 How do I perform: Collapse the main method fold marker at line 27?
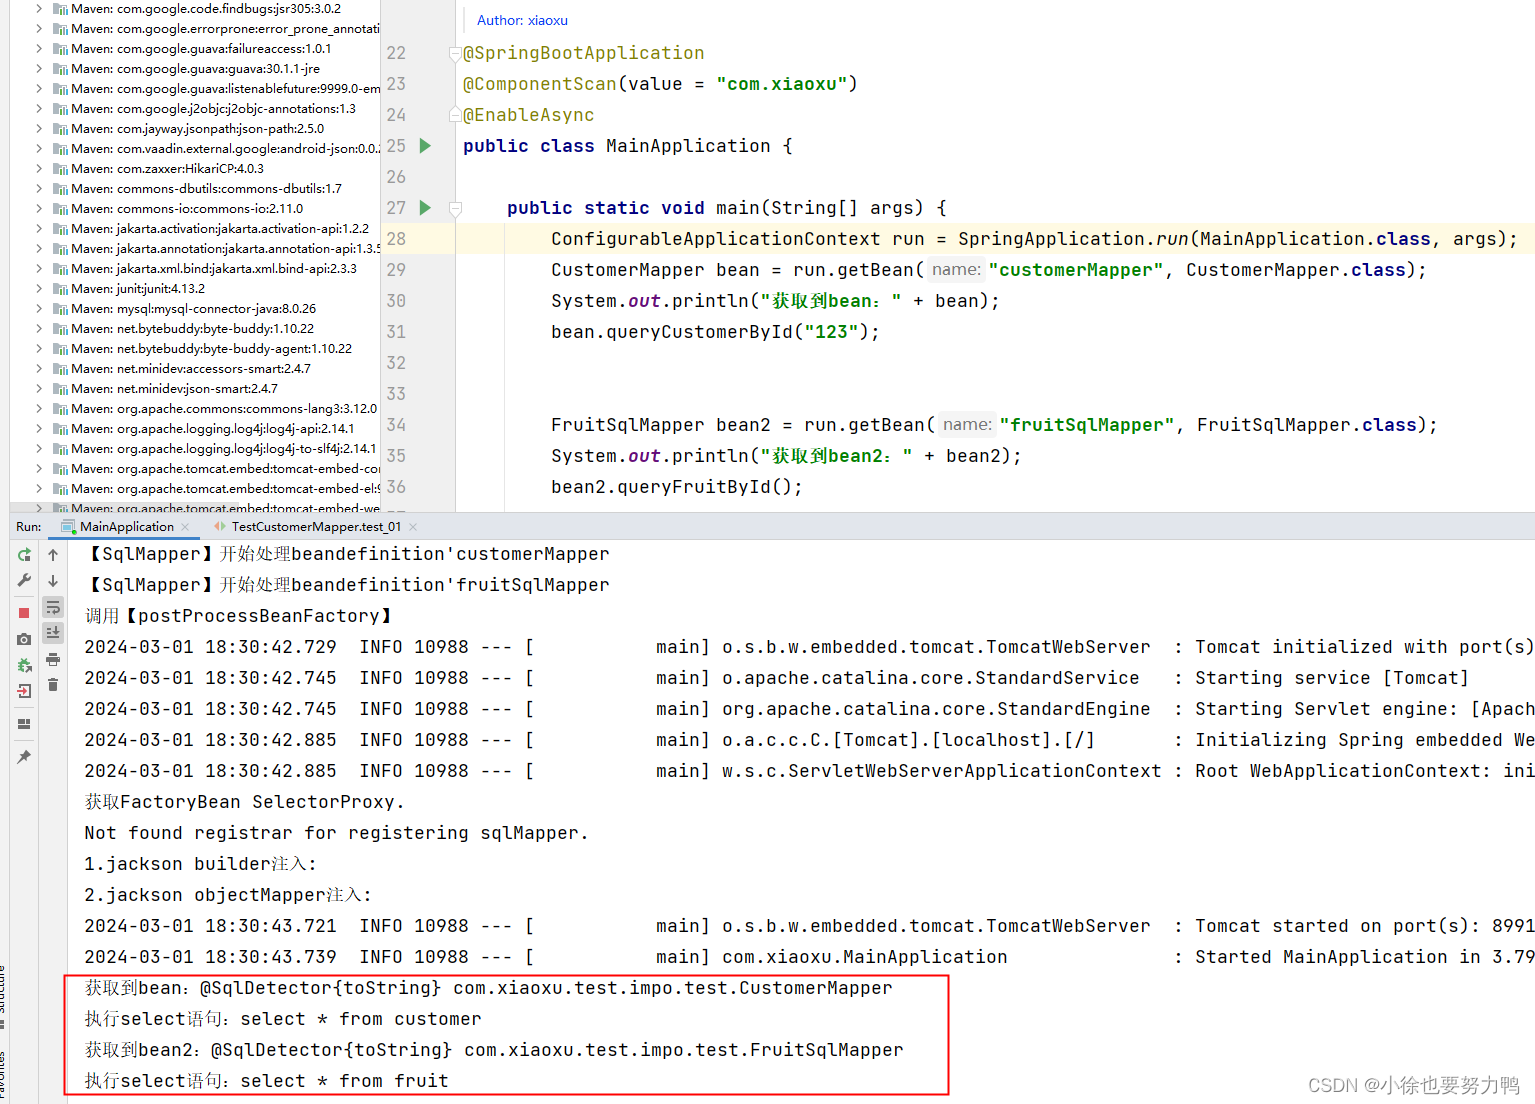pyautogui.click(x=455, y=208)
